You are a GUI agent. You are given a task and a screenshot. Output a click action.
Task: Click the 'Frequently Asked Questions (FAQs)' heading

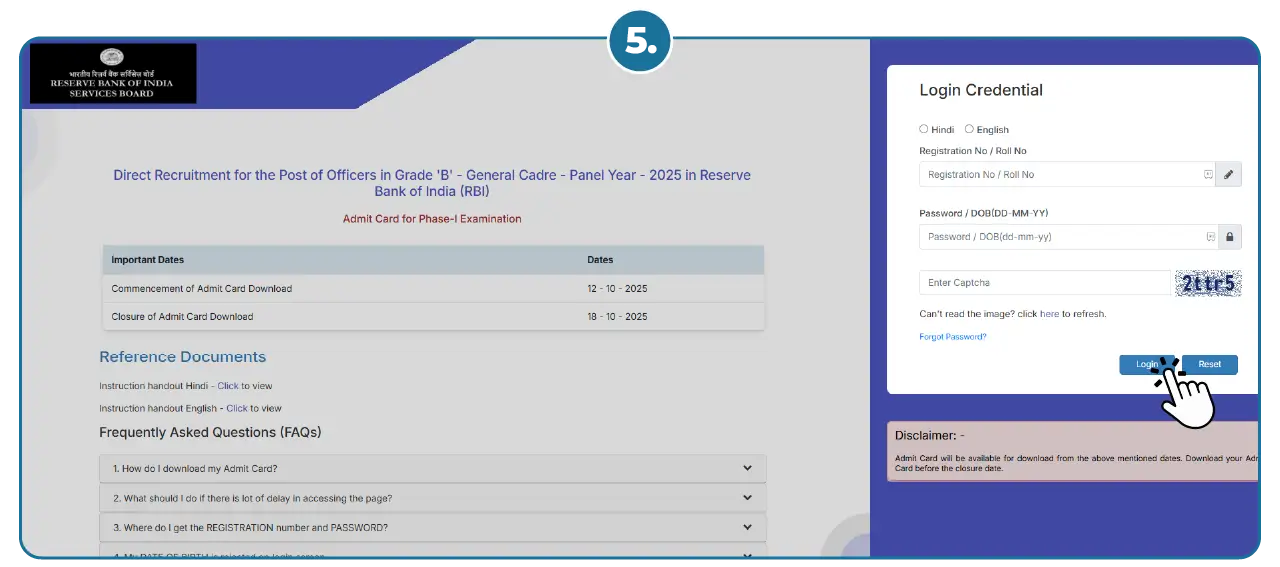point(210,433)
